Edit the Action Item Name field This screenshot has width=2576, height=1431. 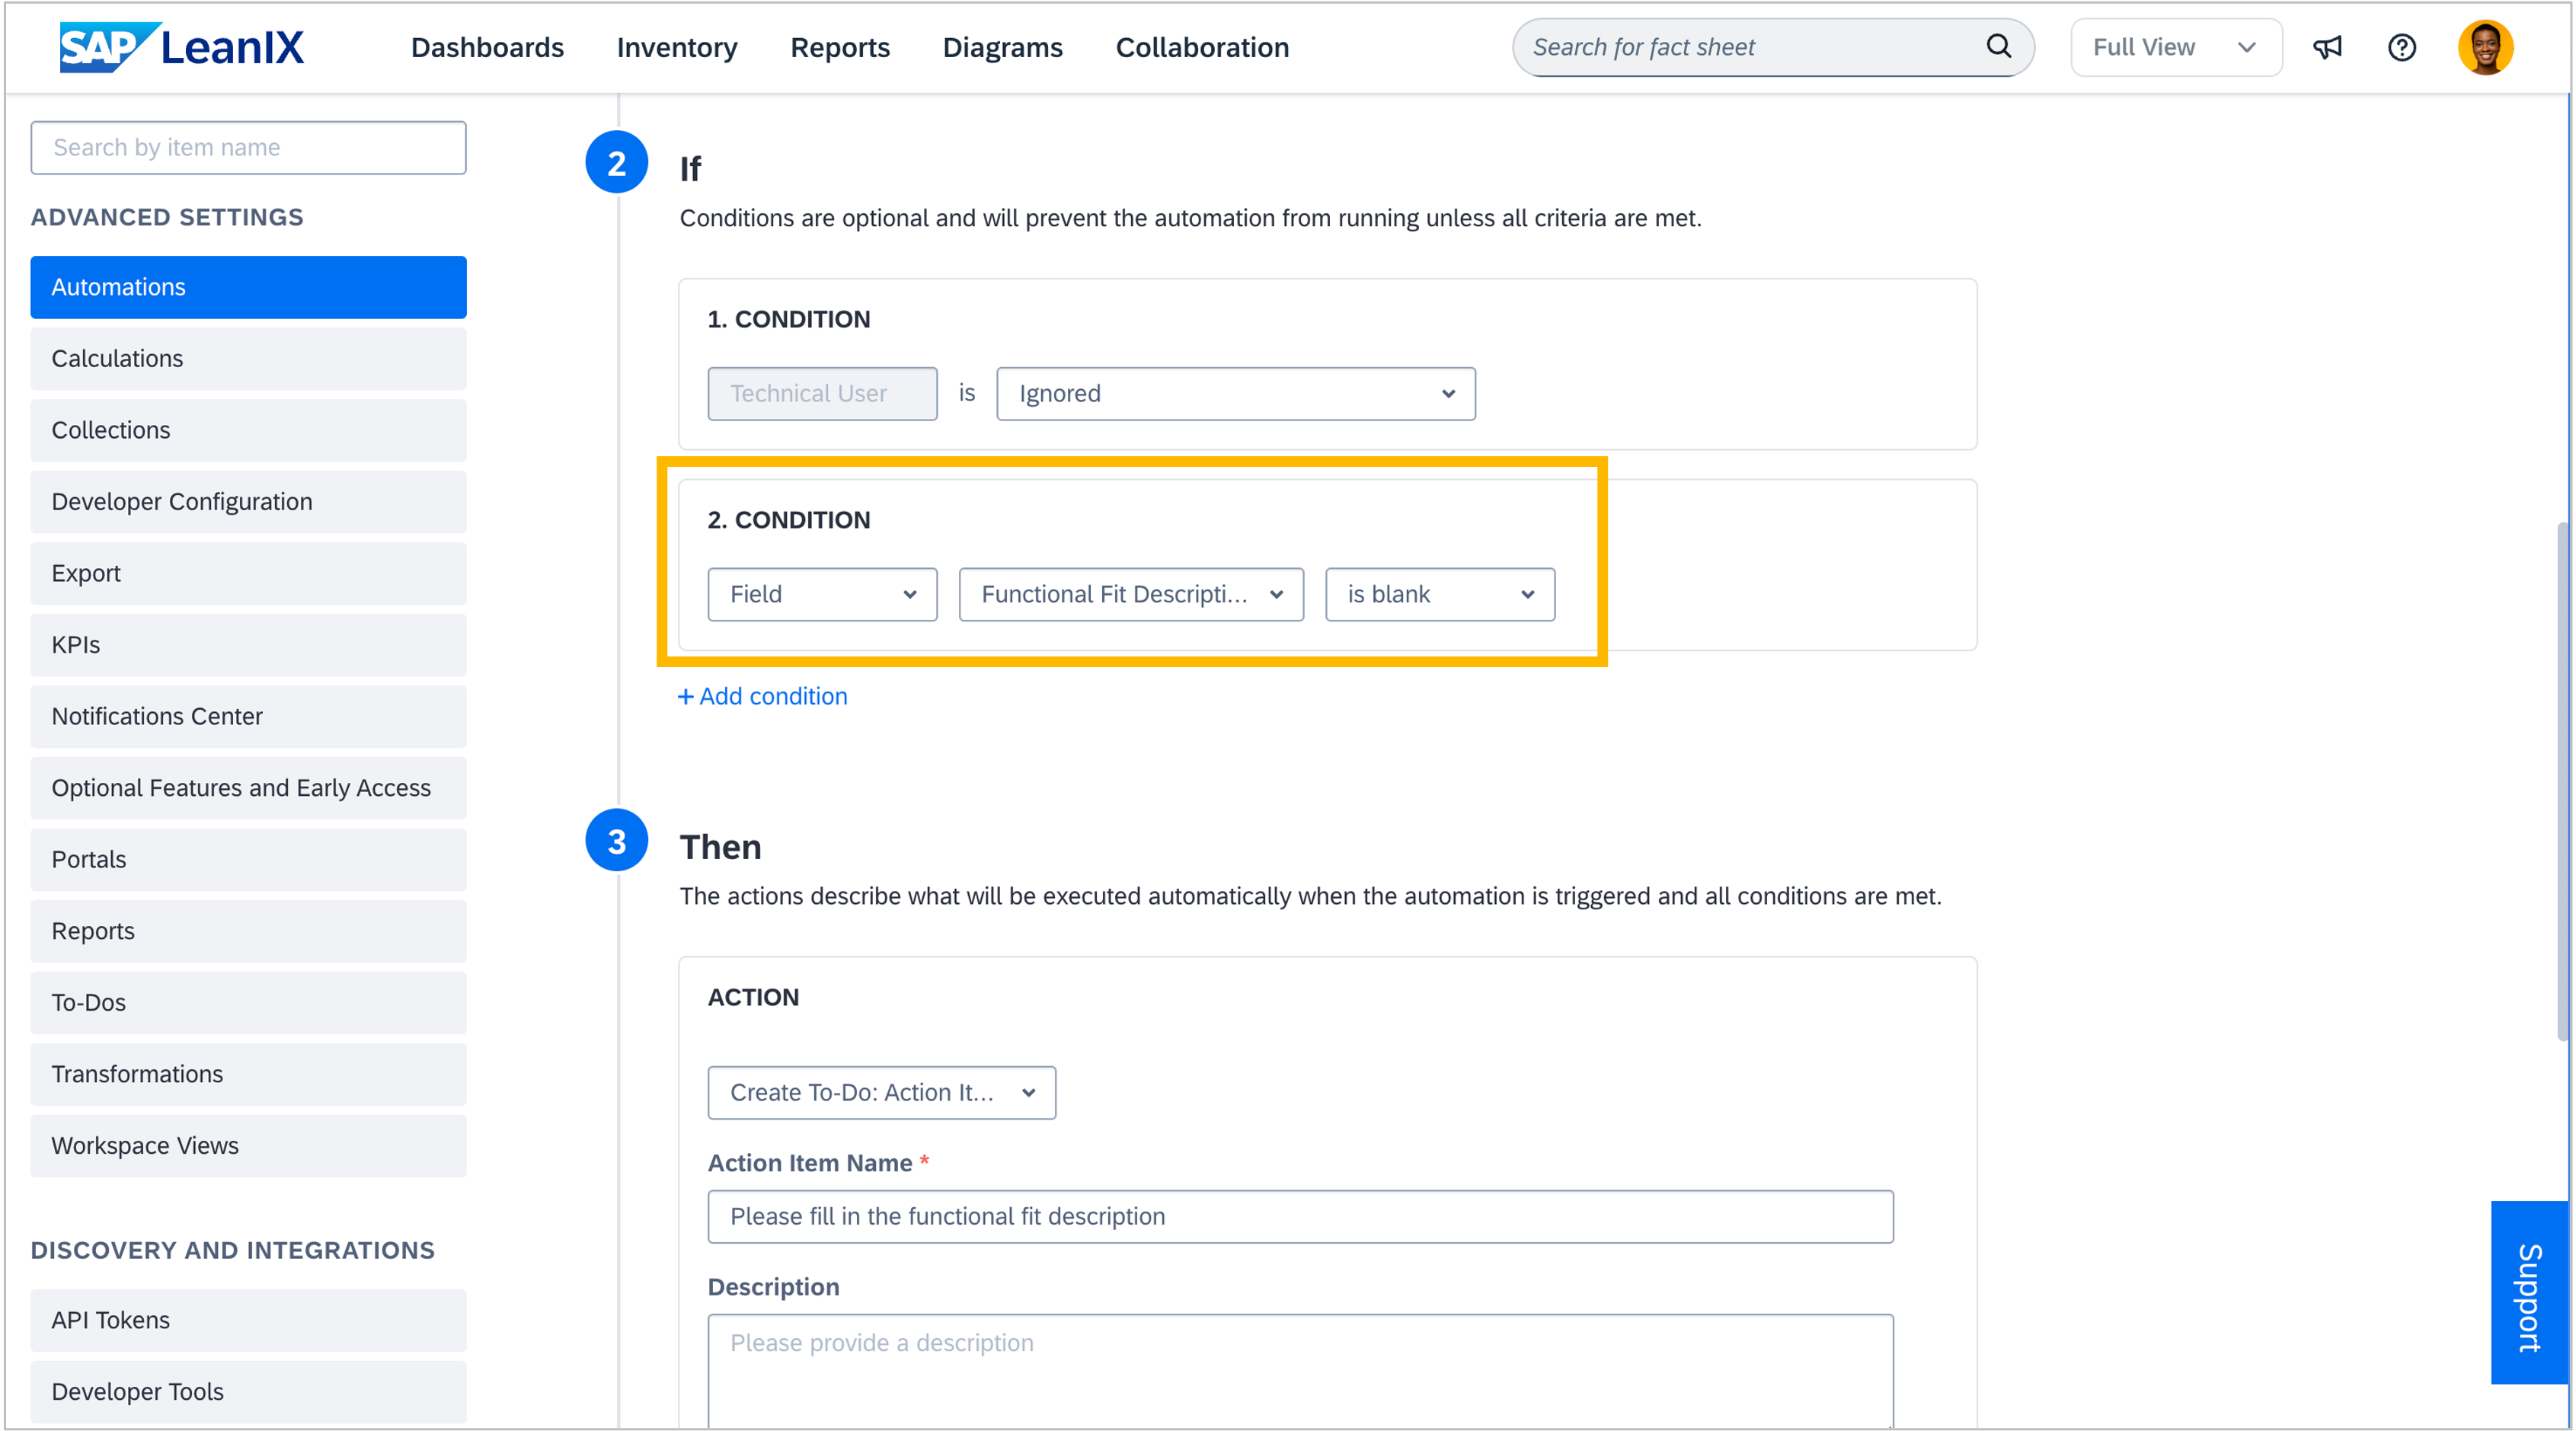1300,1216
